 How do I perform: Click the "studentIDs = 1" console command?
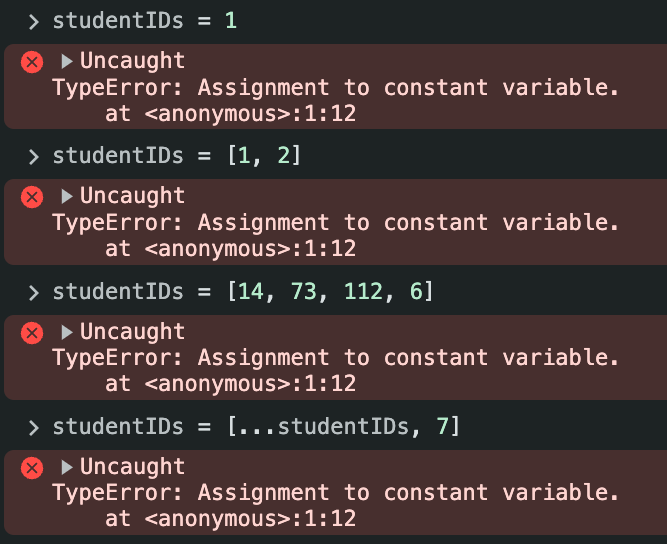(x=144, y=20)
